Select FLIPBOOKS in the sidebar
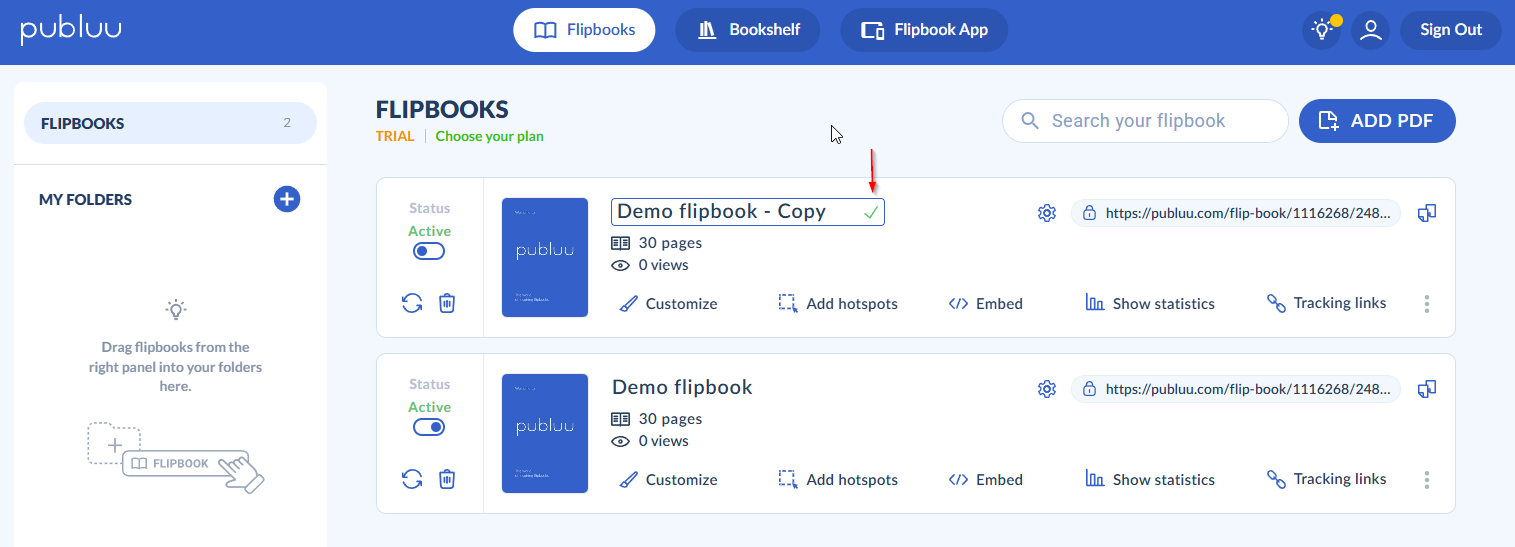This screenshot has width=1515, height=547. pos(170,123)
